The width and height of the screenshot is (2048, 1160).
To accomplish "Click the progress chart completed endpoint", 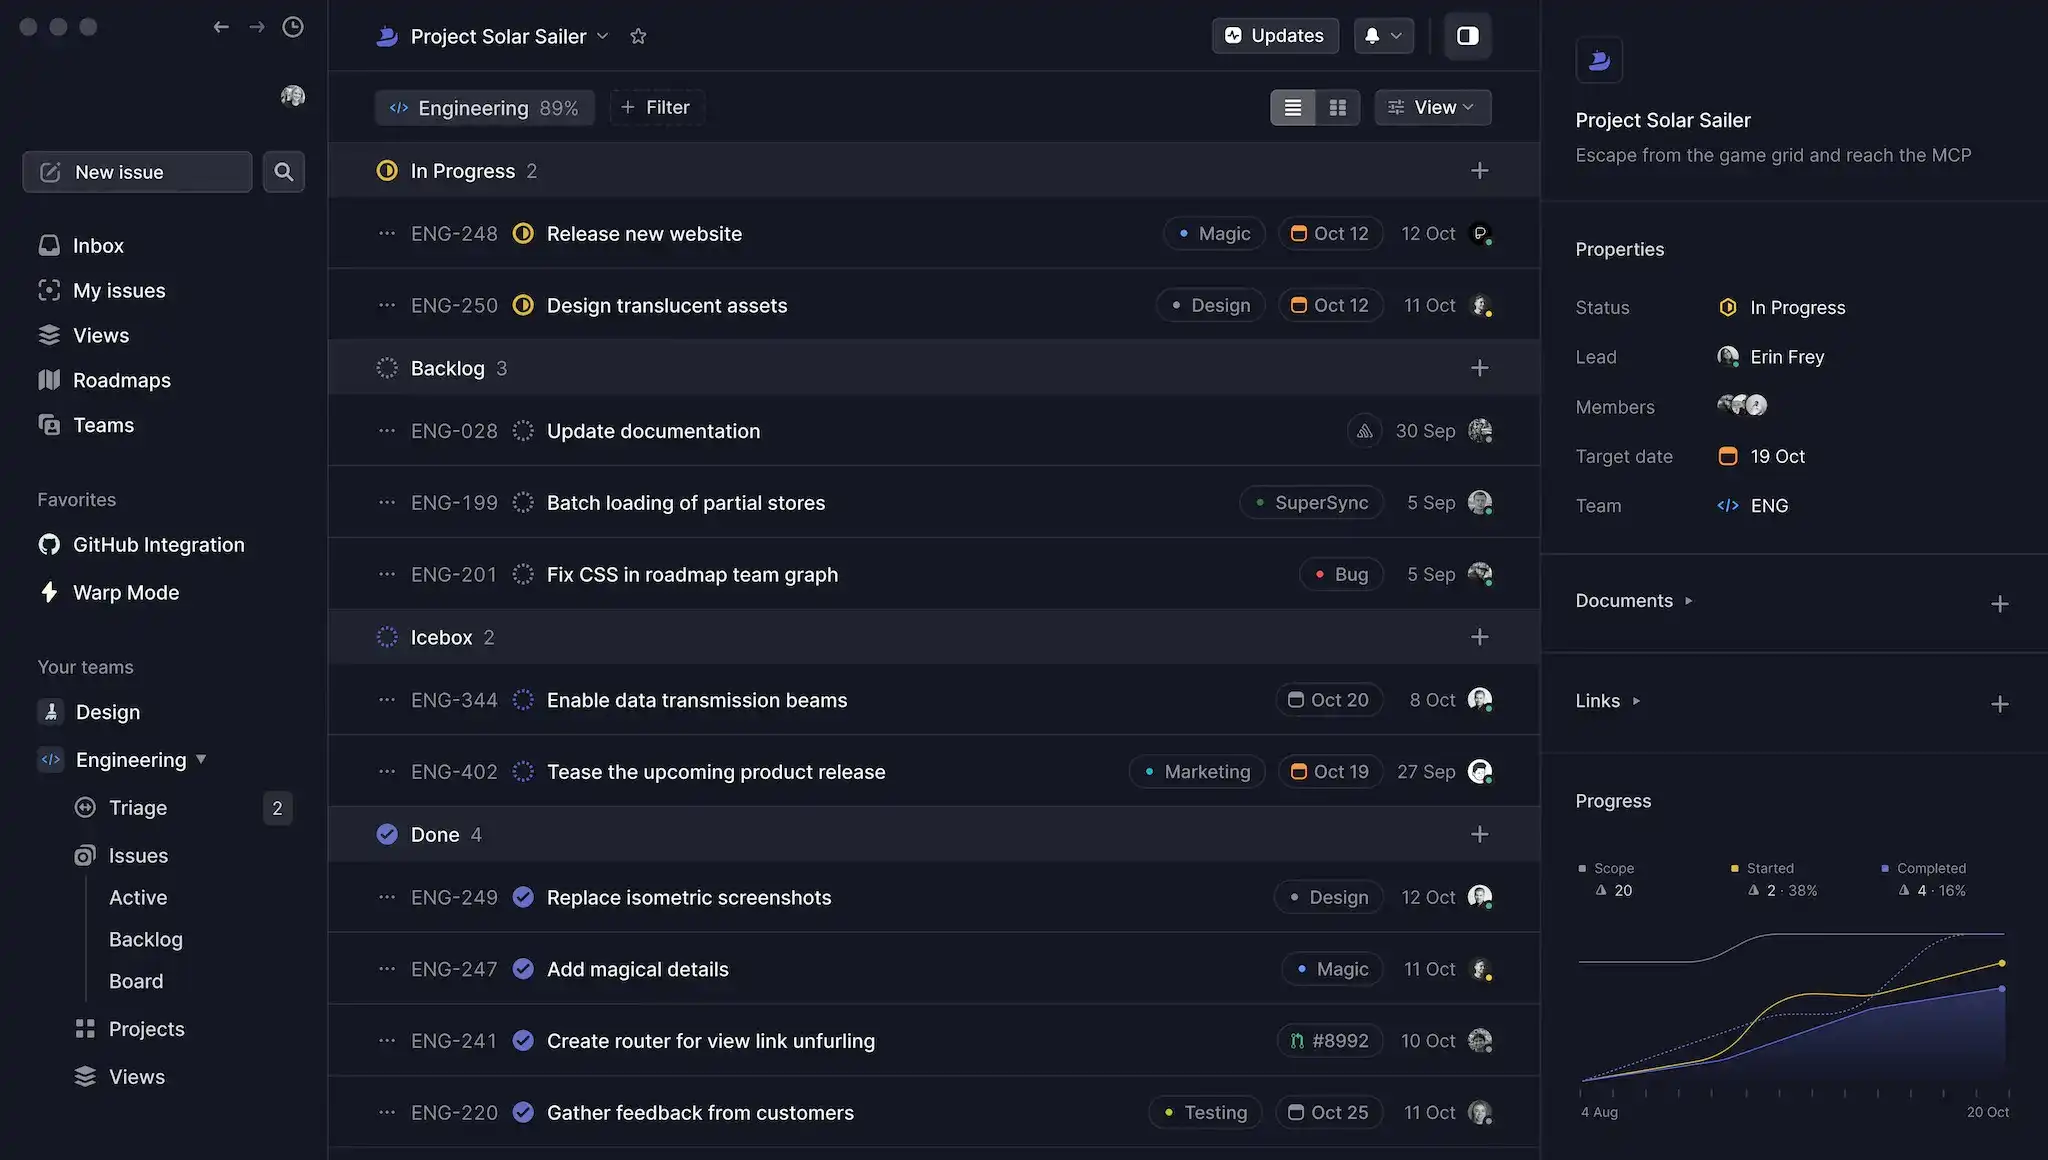I will click(x=2002, y=989).
